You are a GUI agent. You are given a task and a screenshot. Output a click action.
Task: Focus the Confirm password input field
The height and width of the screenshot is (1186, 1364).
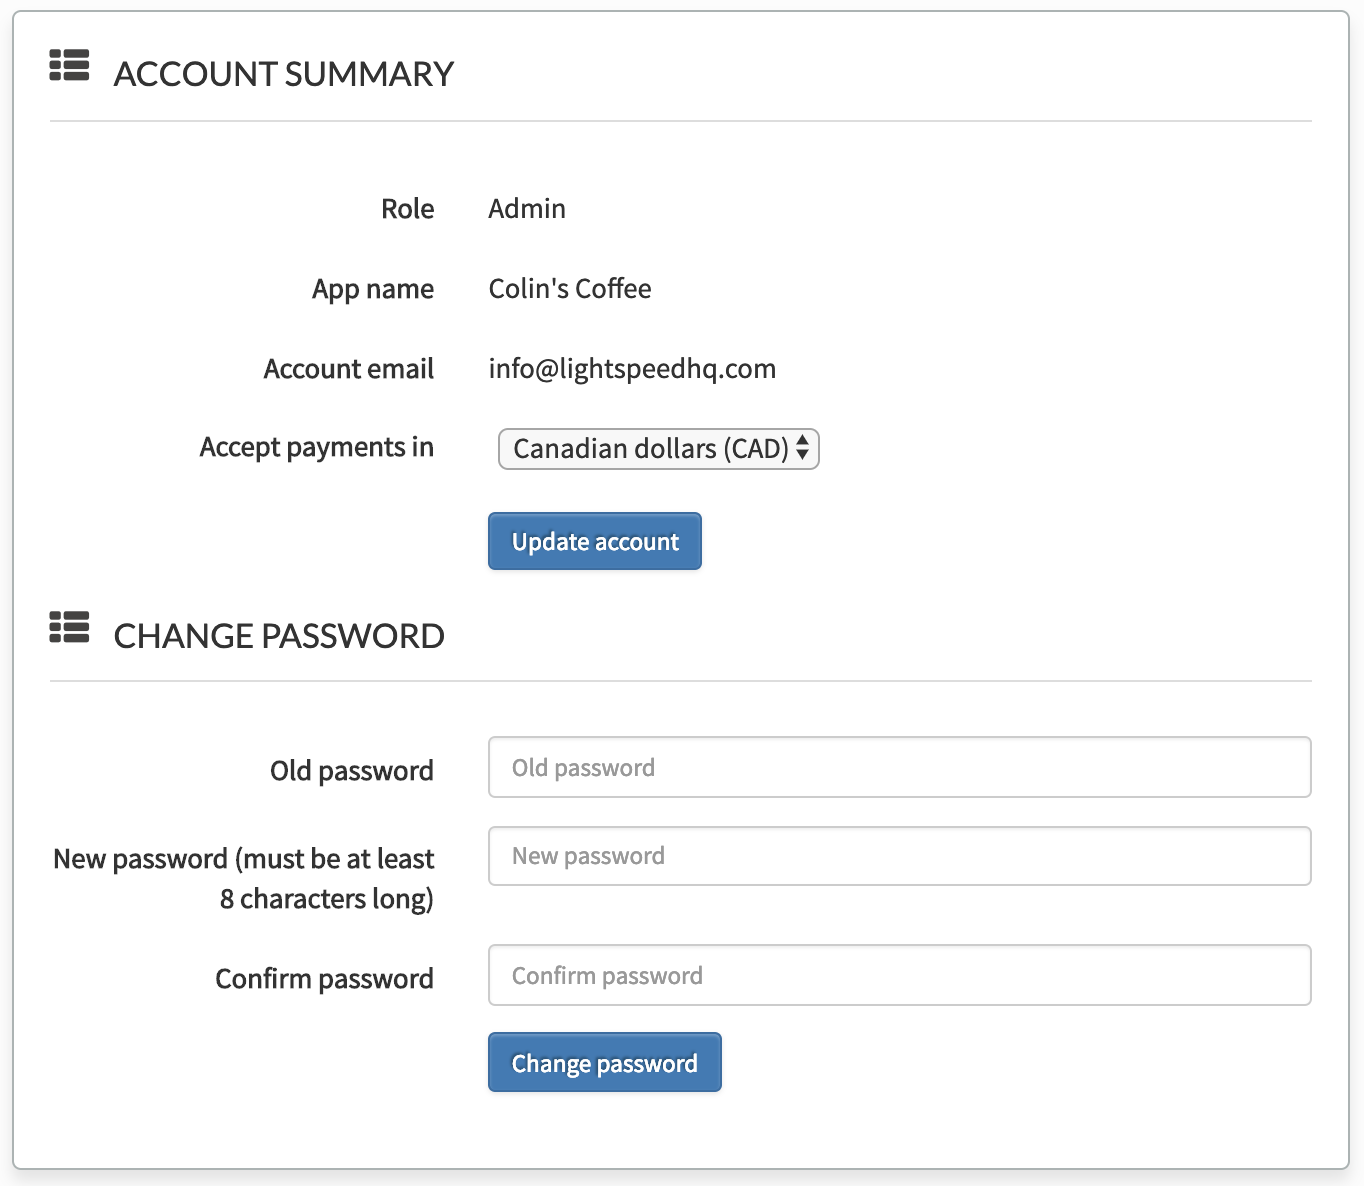898,976
